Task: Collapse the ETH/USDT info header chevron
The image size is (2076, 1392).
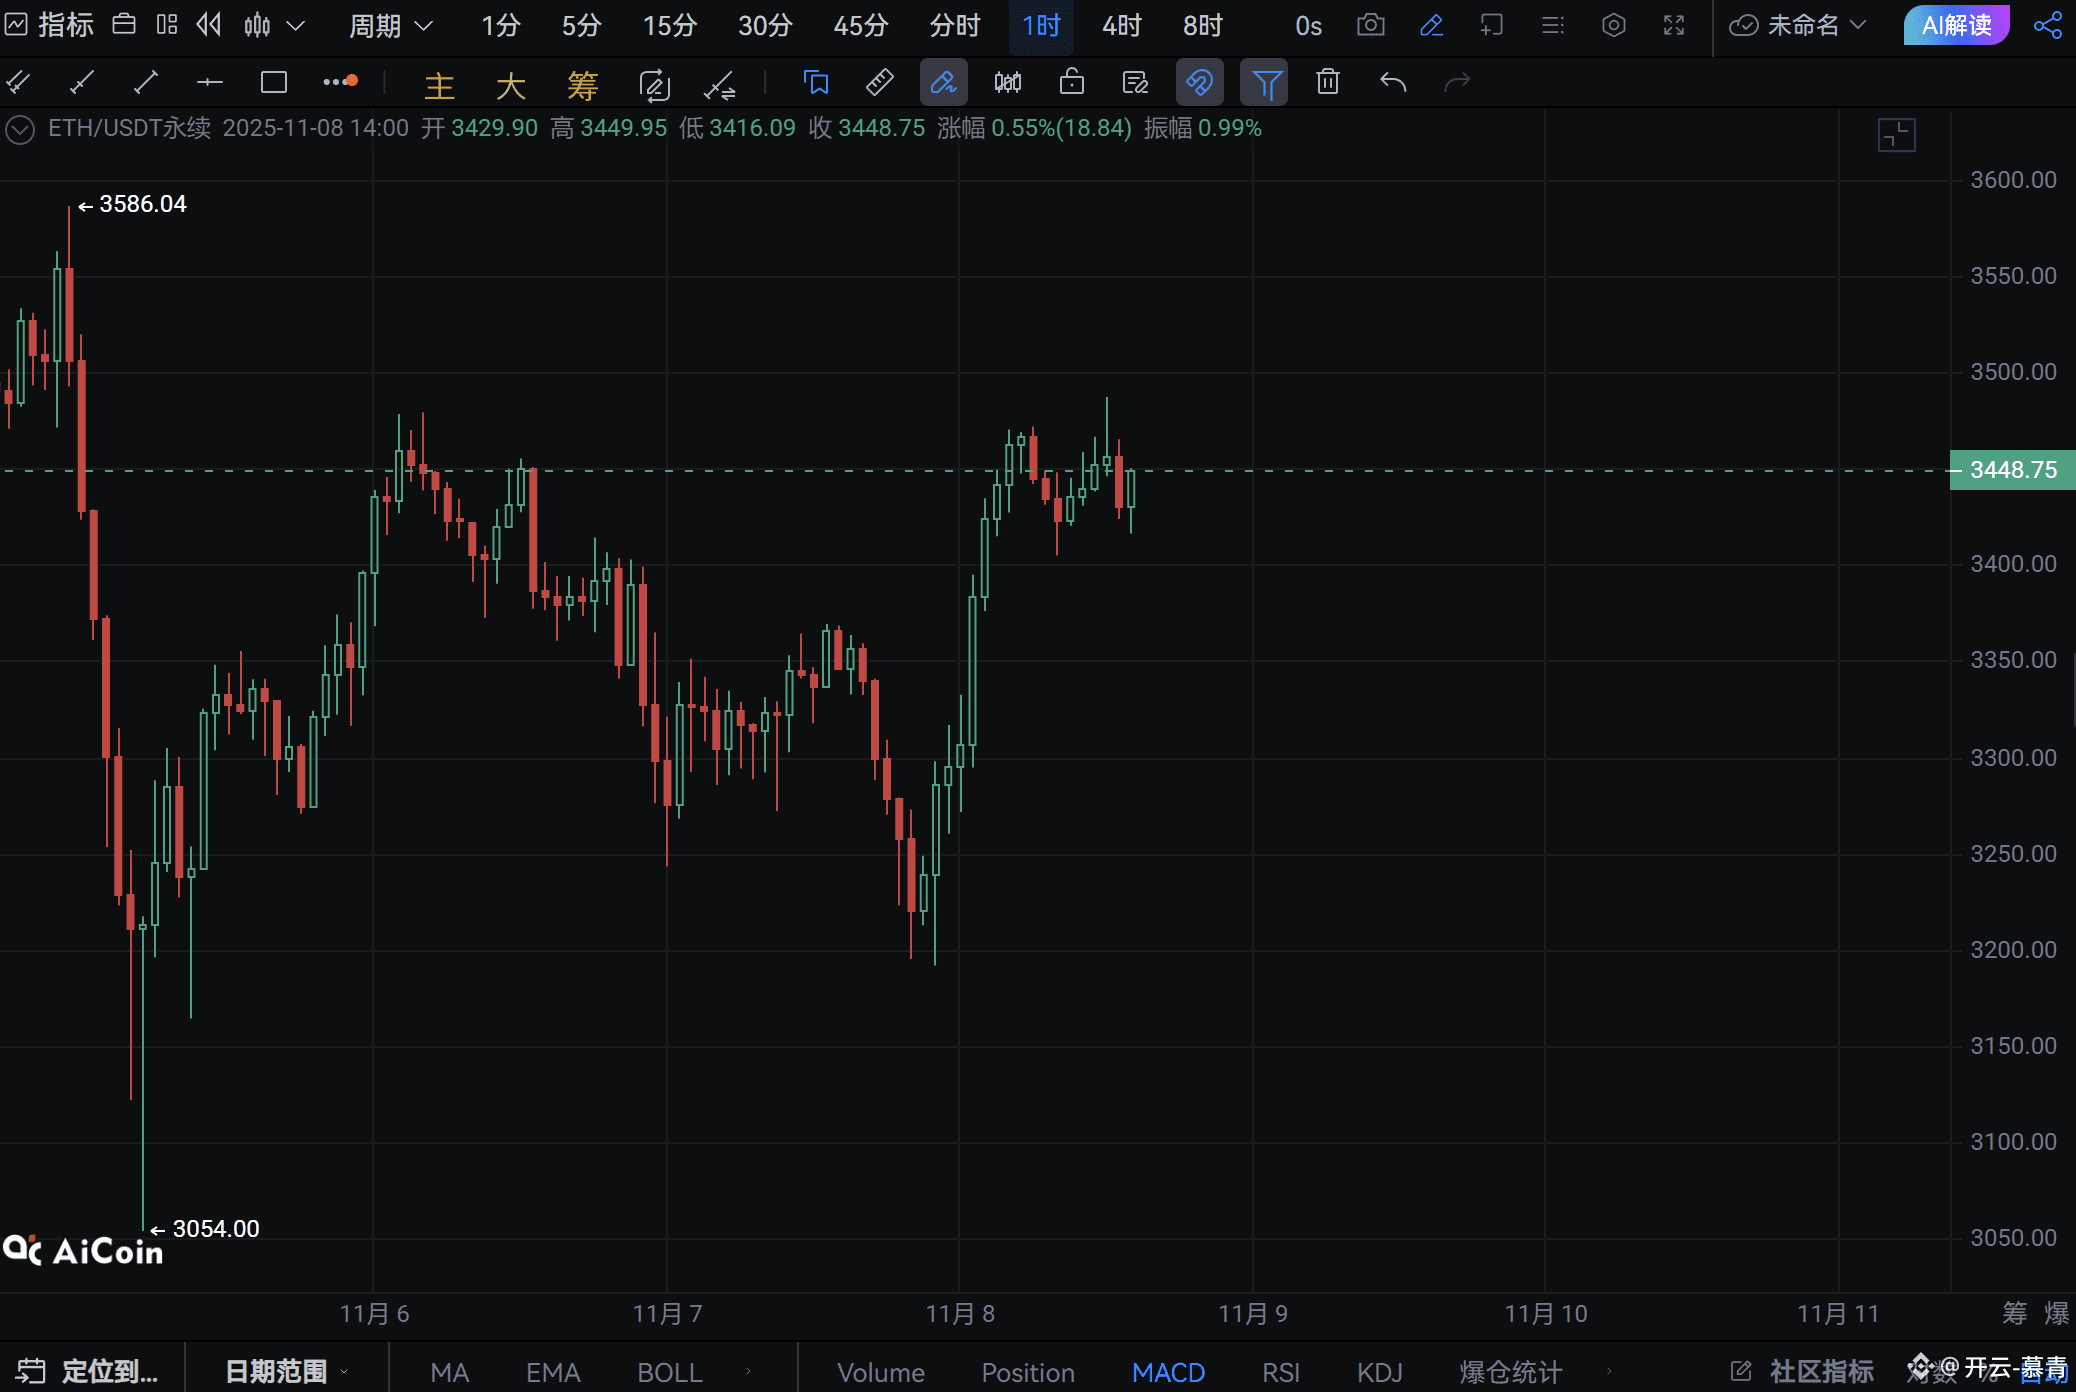Action: tap(20, 129)
